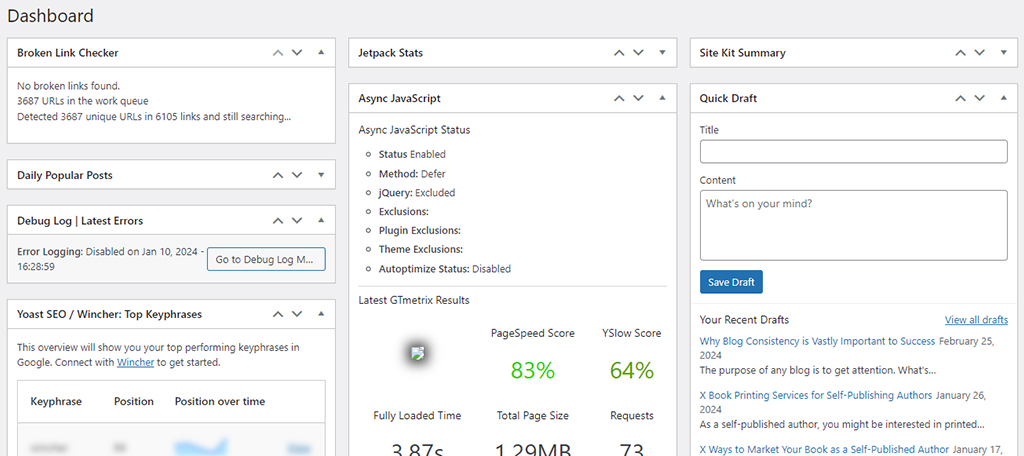Open View all drafts link
1024x456 pixels.
976,319
